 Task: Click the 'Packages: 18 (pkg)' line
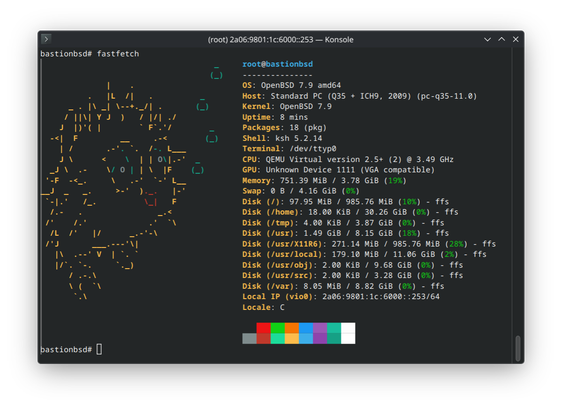coord(284,128)
